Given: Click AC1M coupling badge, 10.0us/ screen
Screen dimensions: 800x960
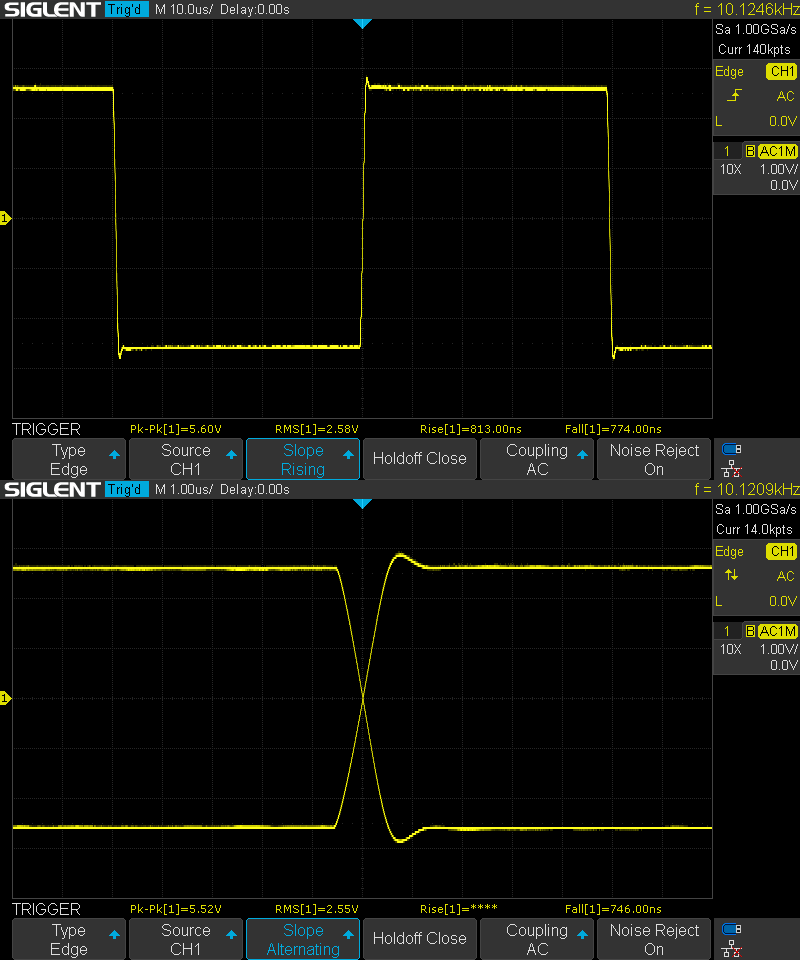Looking at the screenshot, I should (778, 151).
